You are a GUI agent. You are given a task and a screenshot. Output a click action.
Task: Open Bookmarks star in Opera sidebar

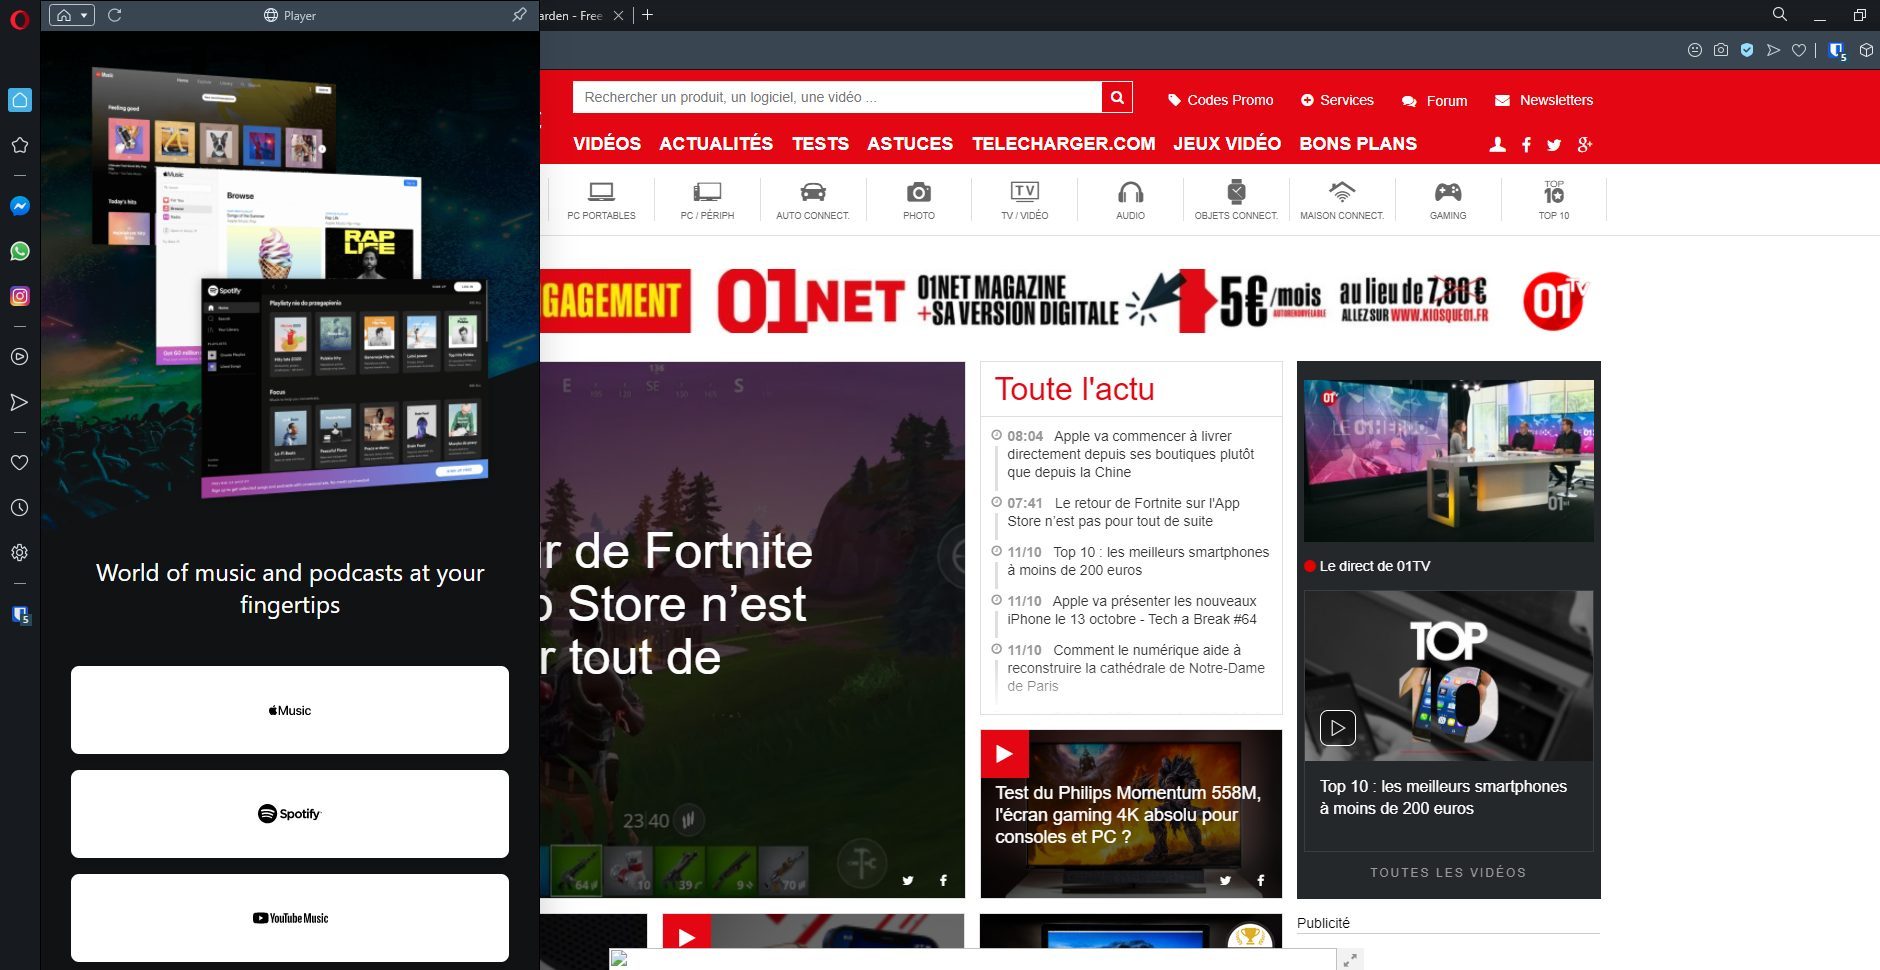point(19,145)
